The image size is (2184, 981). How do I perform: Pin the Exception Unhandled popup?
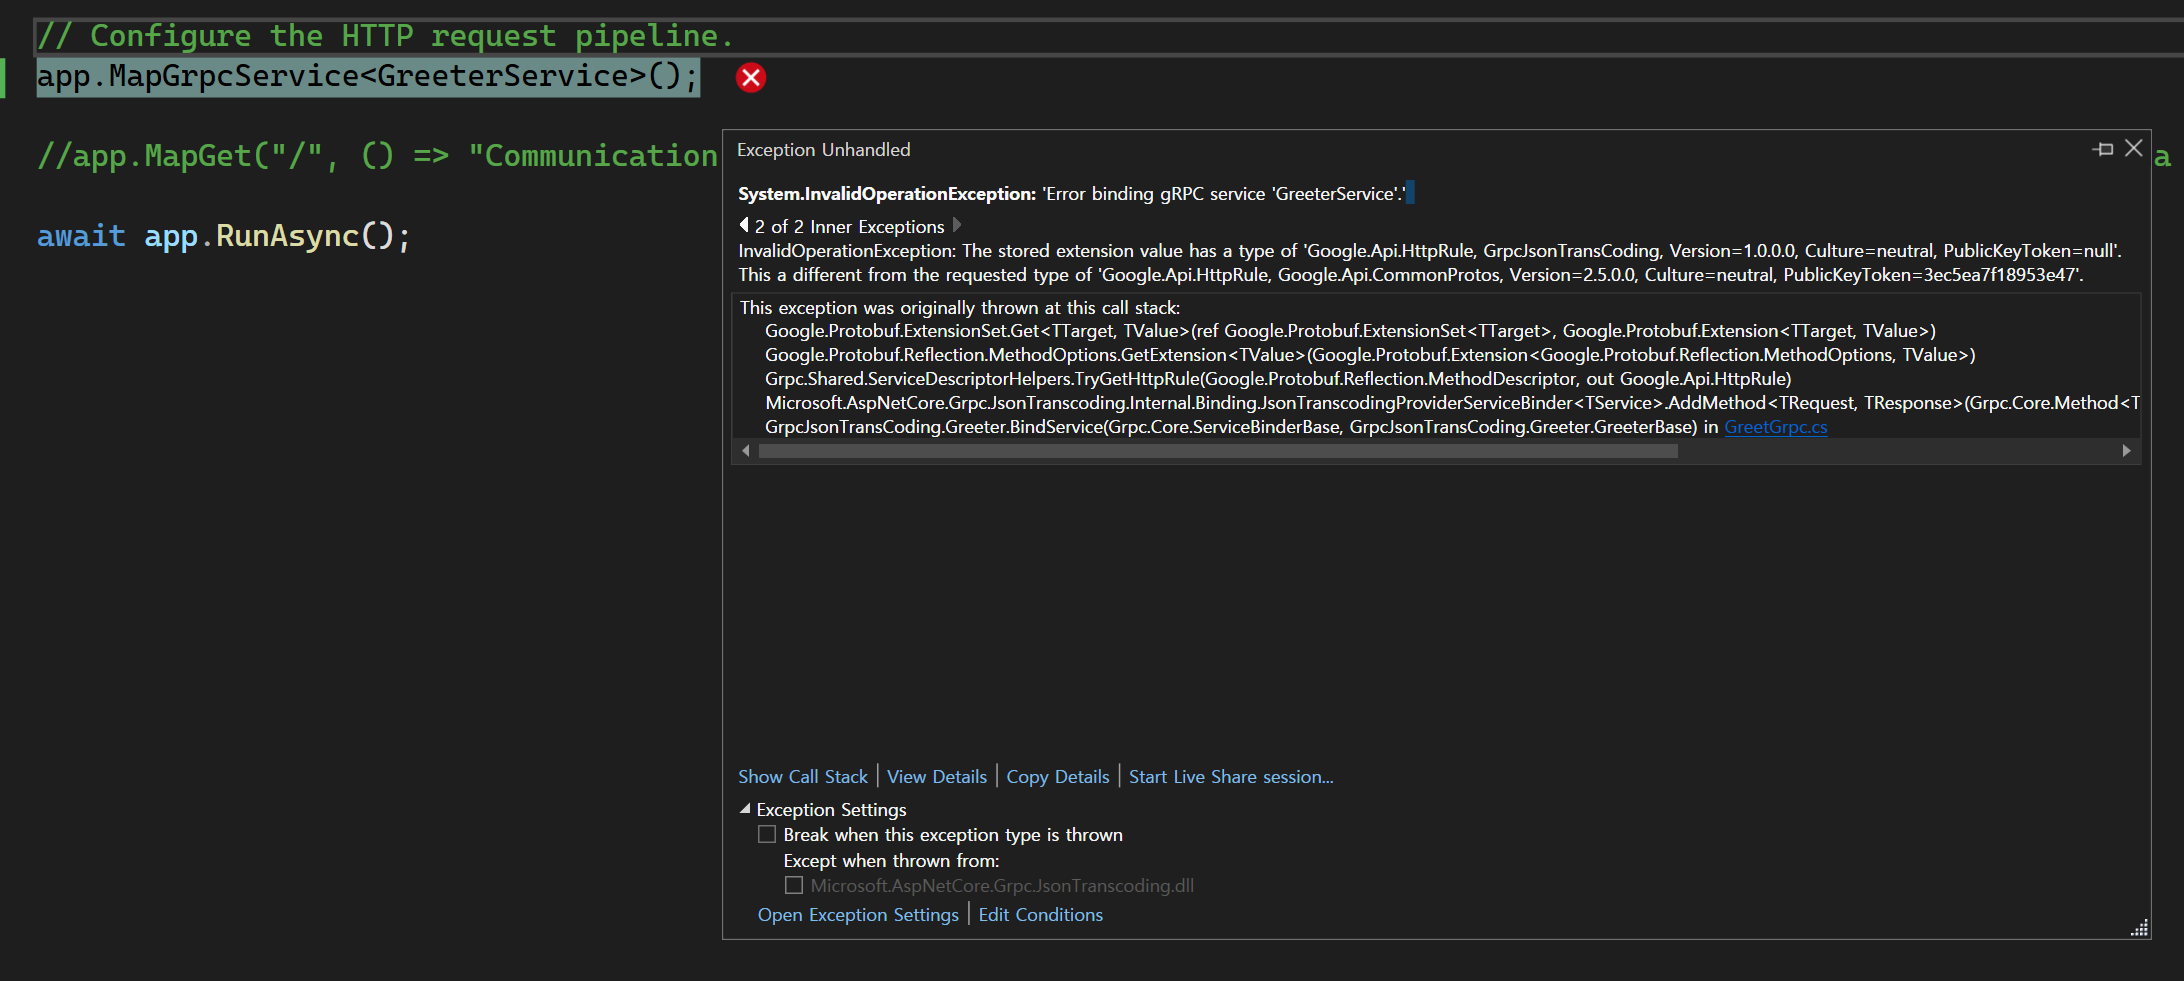click(2103, 149)
